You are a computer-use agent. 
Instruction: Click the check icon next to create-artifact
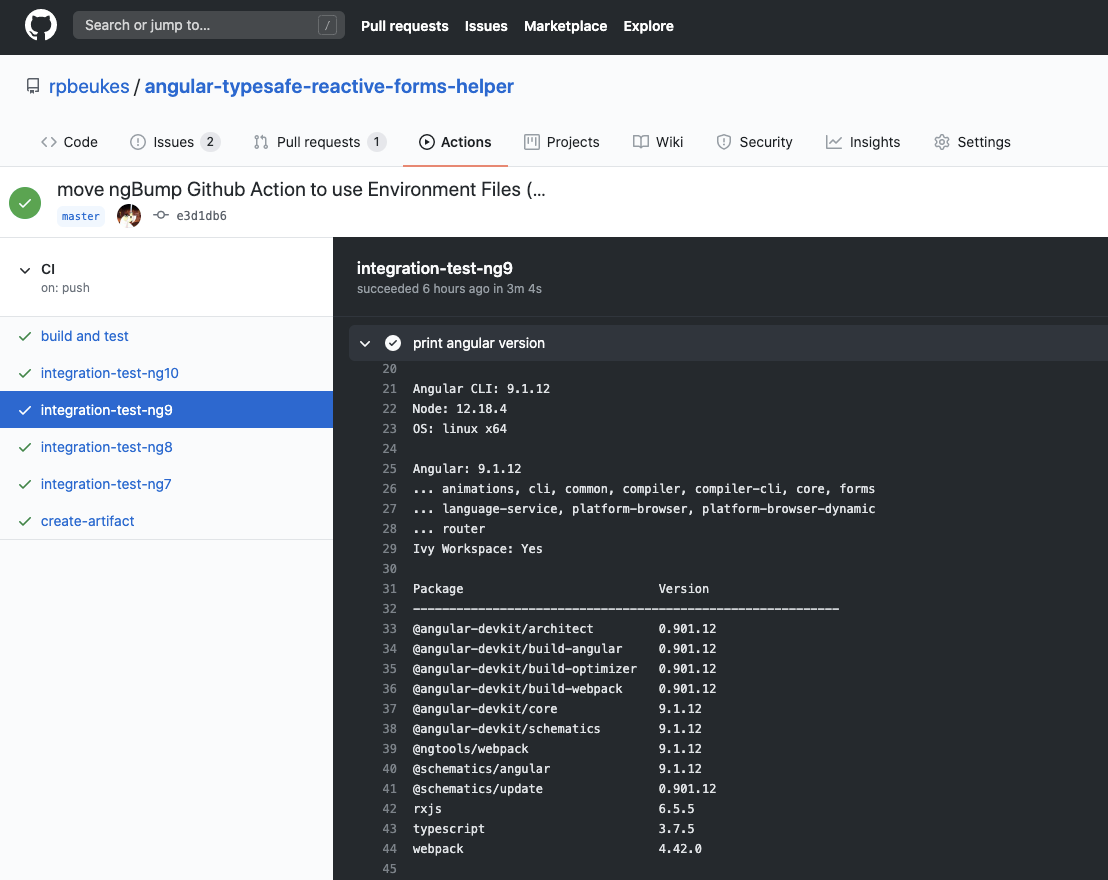click(24, 520)
